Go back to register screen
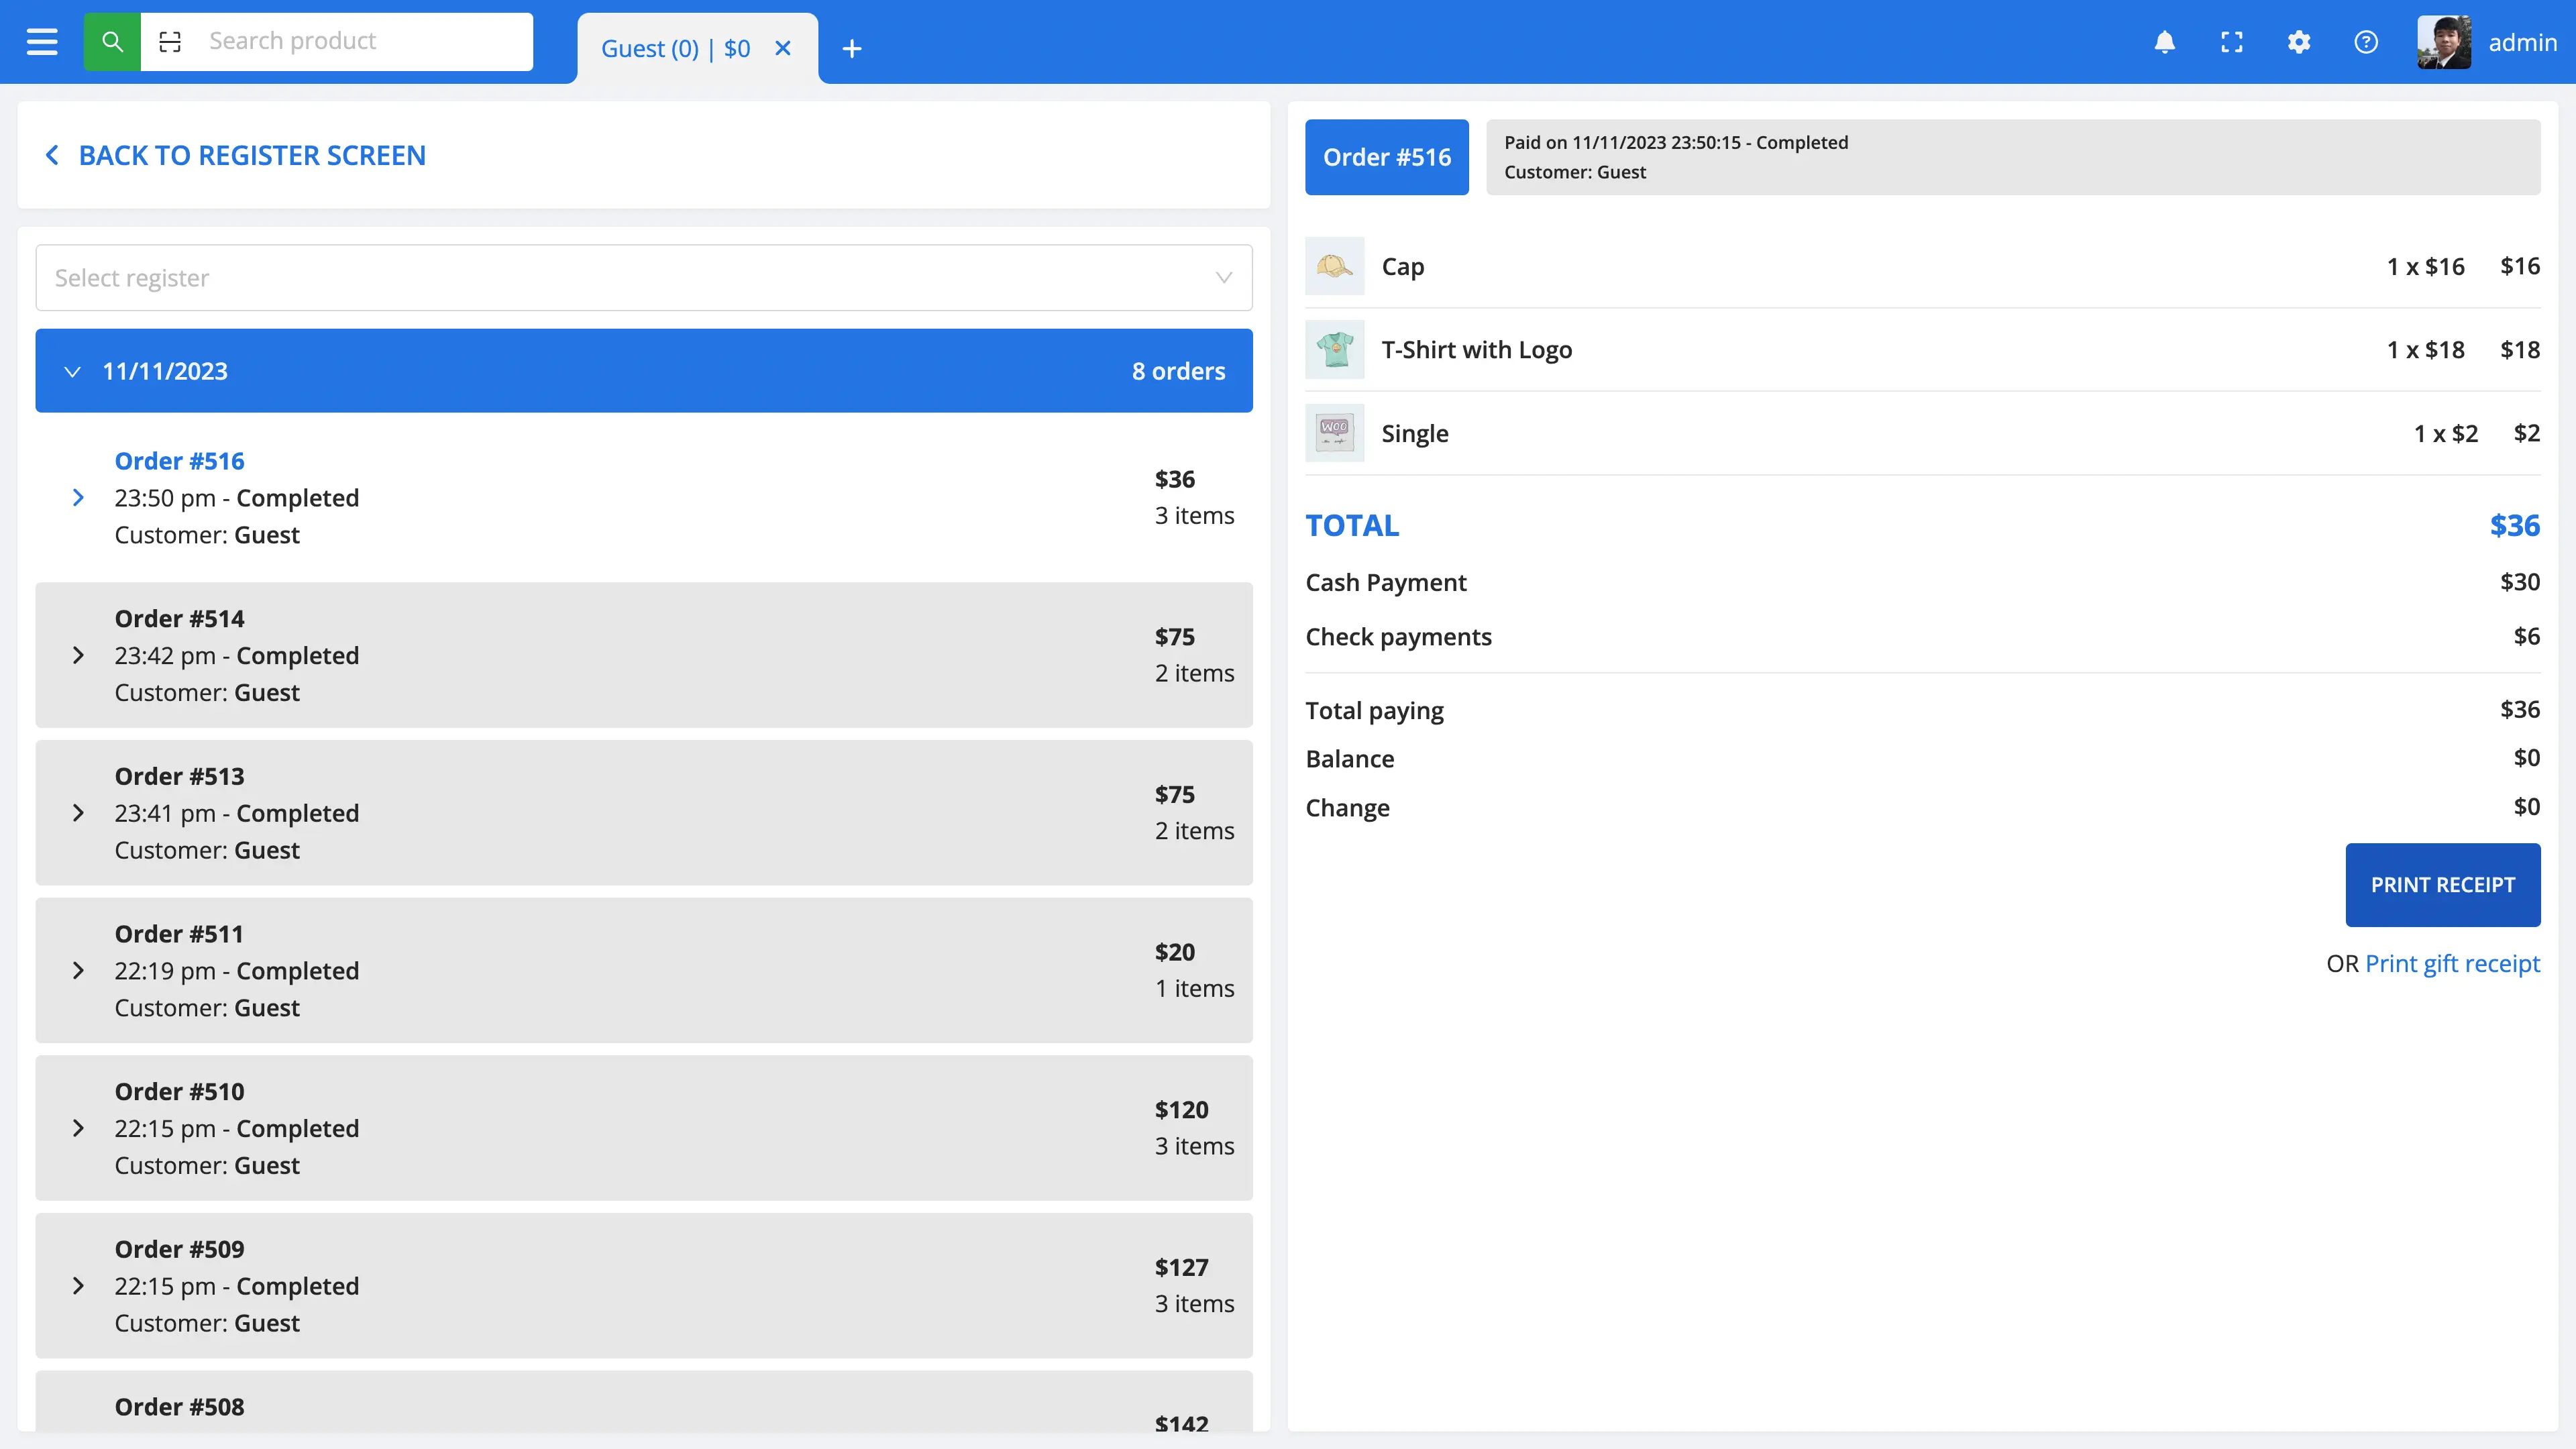Viewport: 2576px width, 1449px height. tap(236, 155)
